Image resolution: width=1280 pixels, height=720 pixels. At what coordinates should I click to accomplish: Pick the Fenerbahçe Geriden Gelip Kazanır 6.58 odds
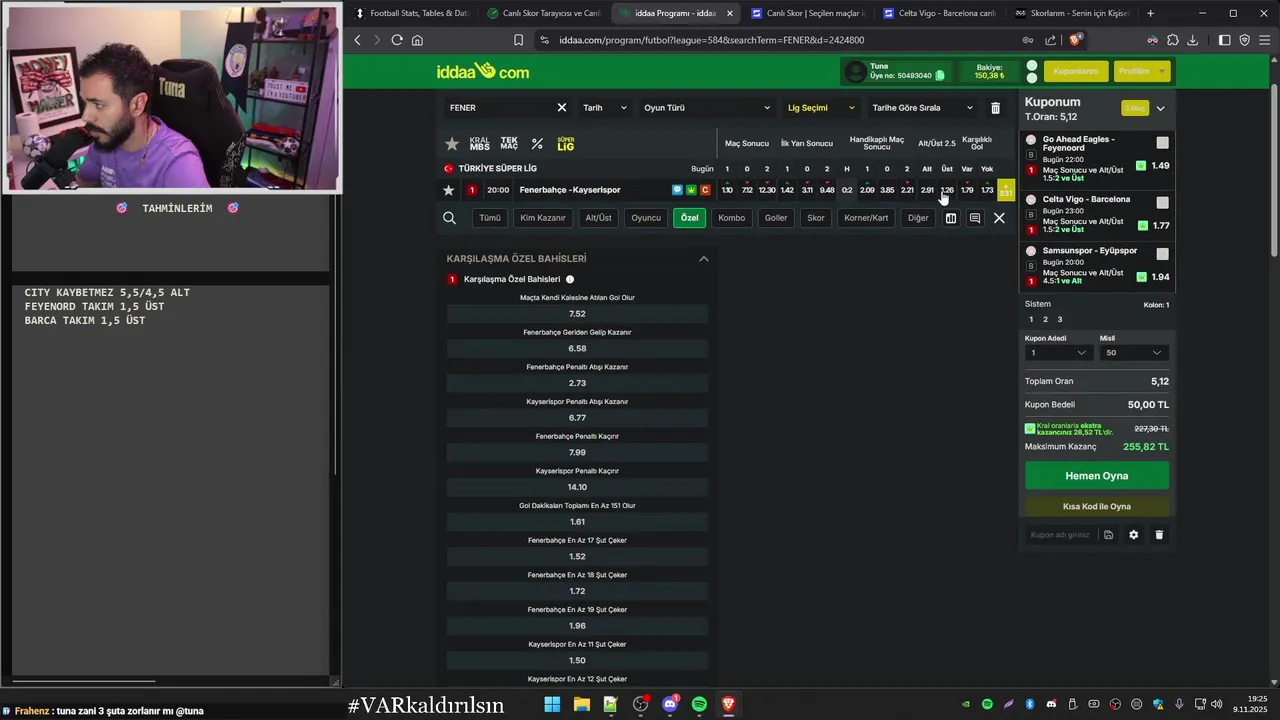click(x=577, y=349)
